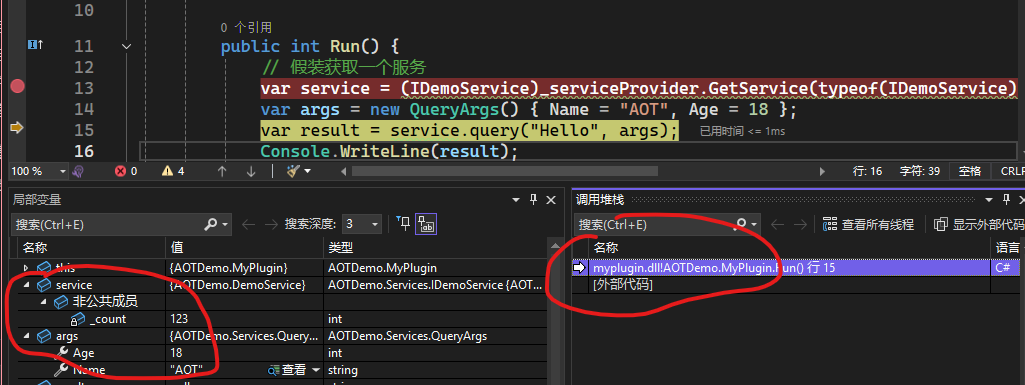Screen dimensions: 1025x385
Task: Click the wrench property icon beside Age
Action: tap(61, 353)
